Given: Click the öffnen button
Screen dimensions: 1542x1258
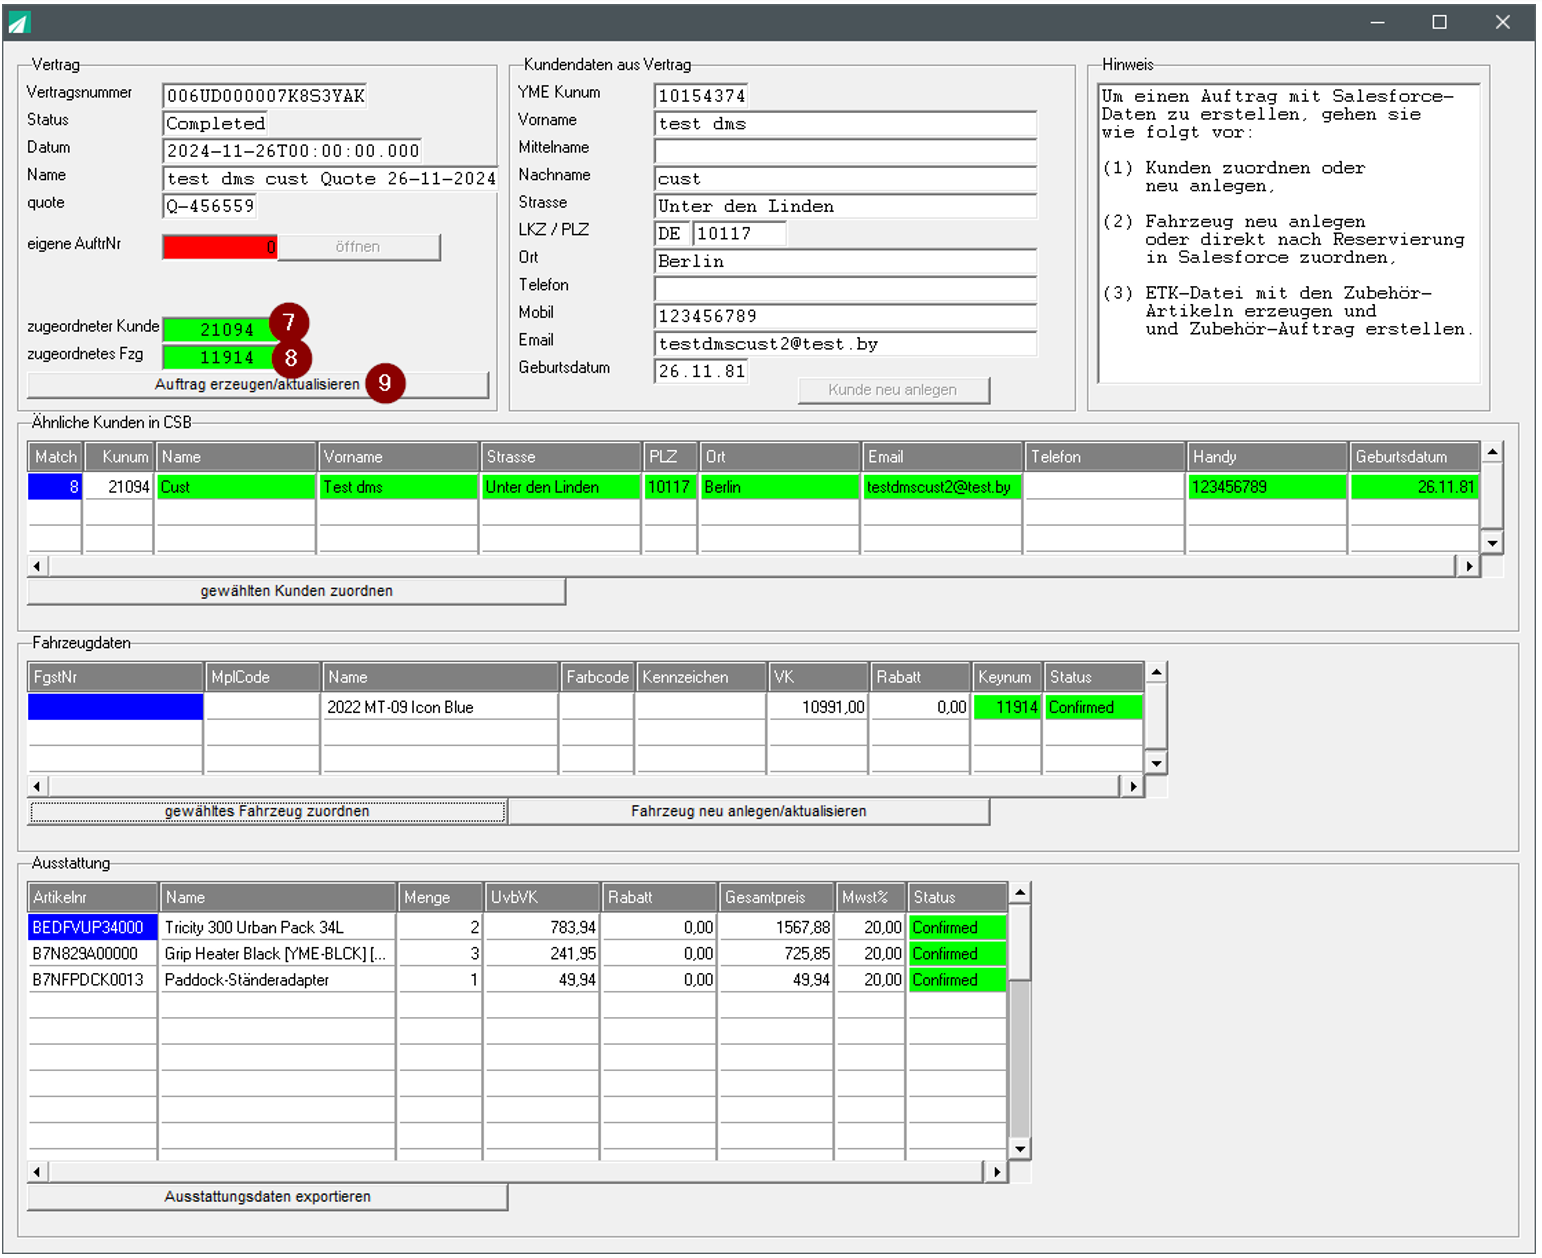Looking at the screenshot, I should coord(358,247).
